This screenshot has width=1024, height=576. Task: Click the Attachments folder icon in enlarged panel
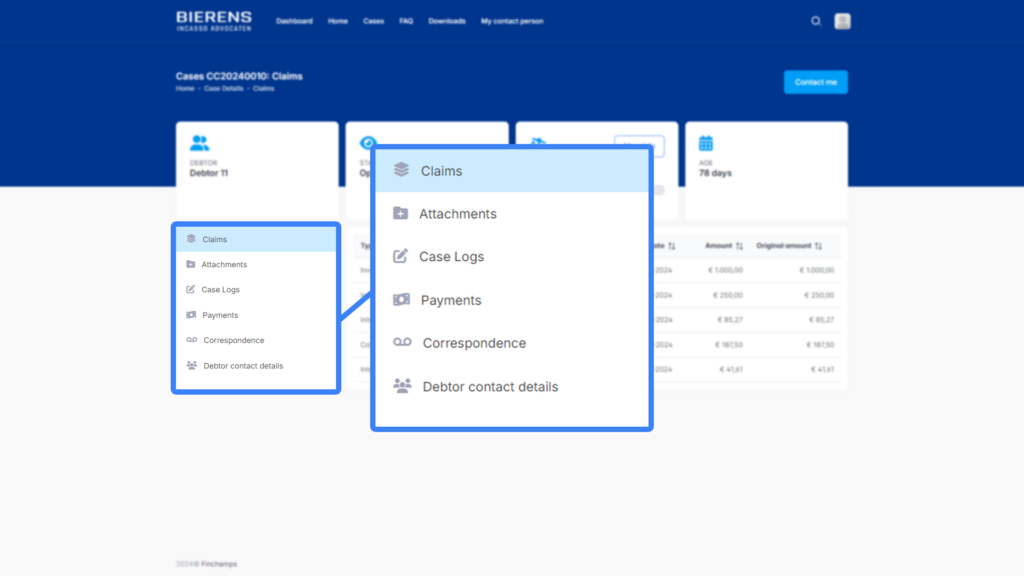(400, 213)
